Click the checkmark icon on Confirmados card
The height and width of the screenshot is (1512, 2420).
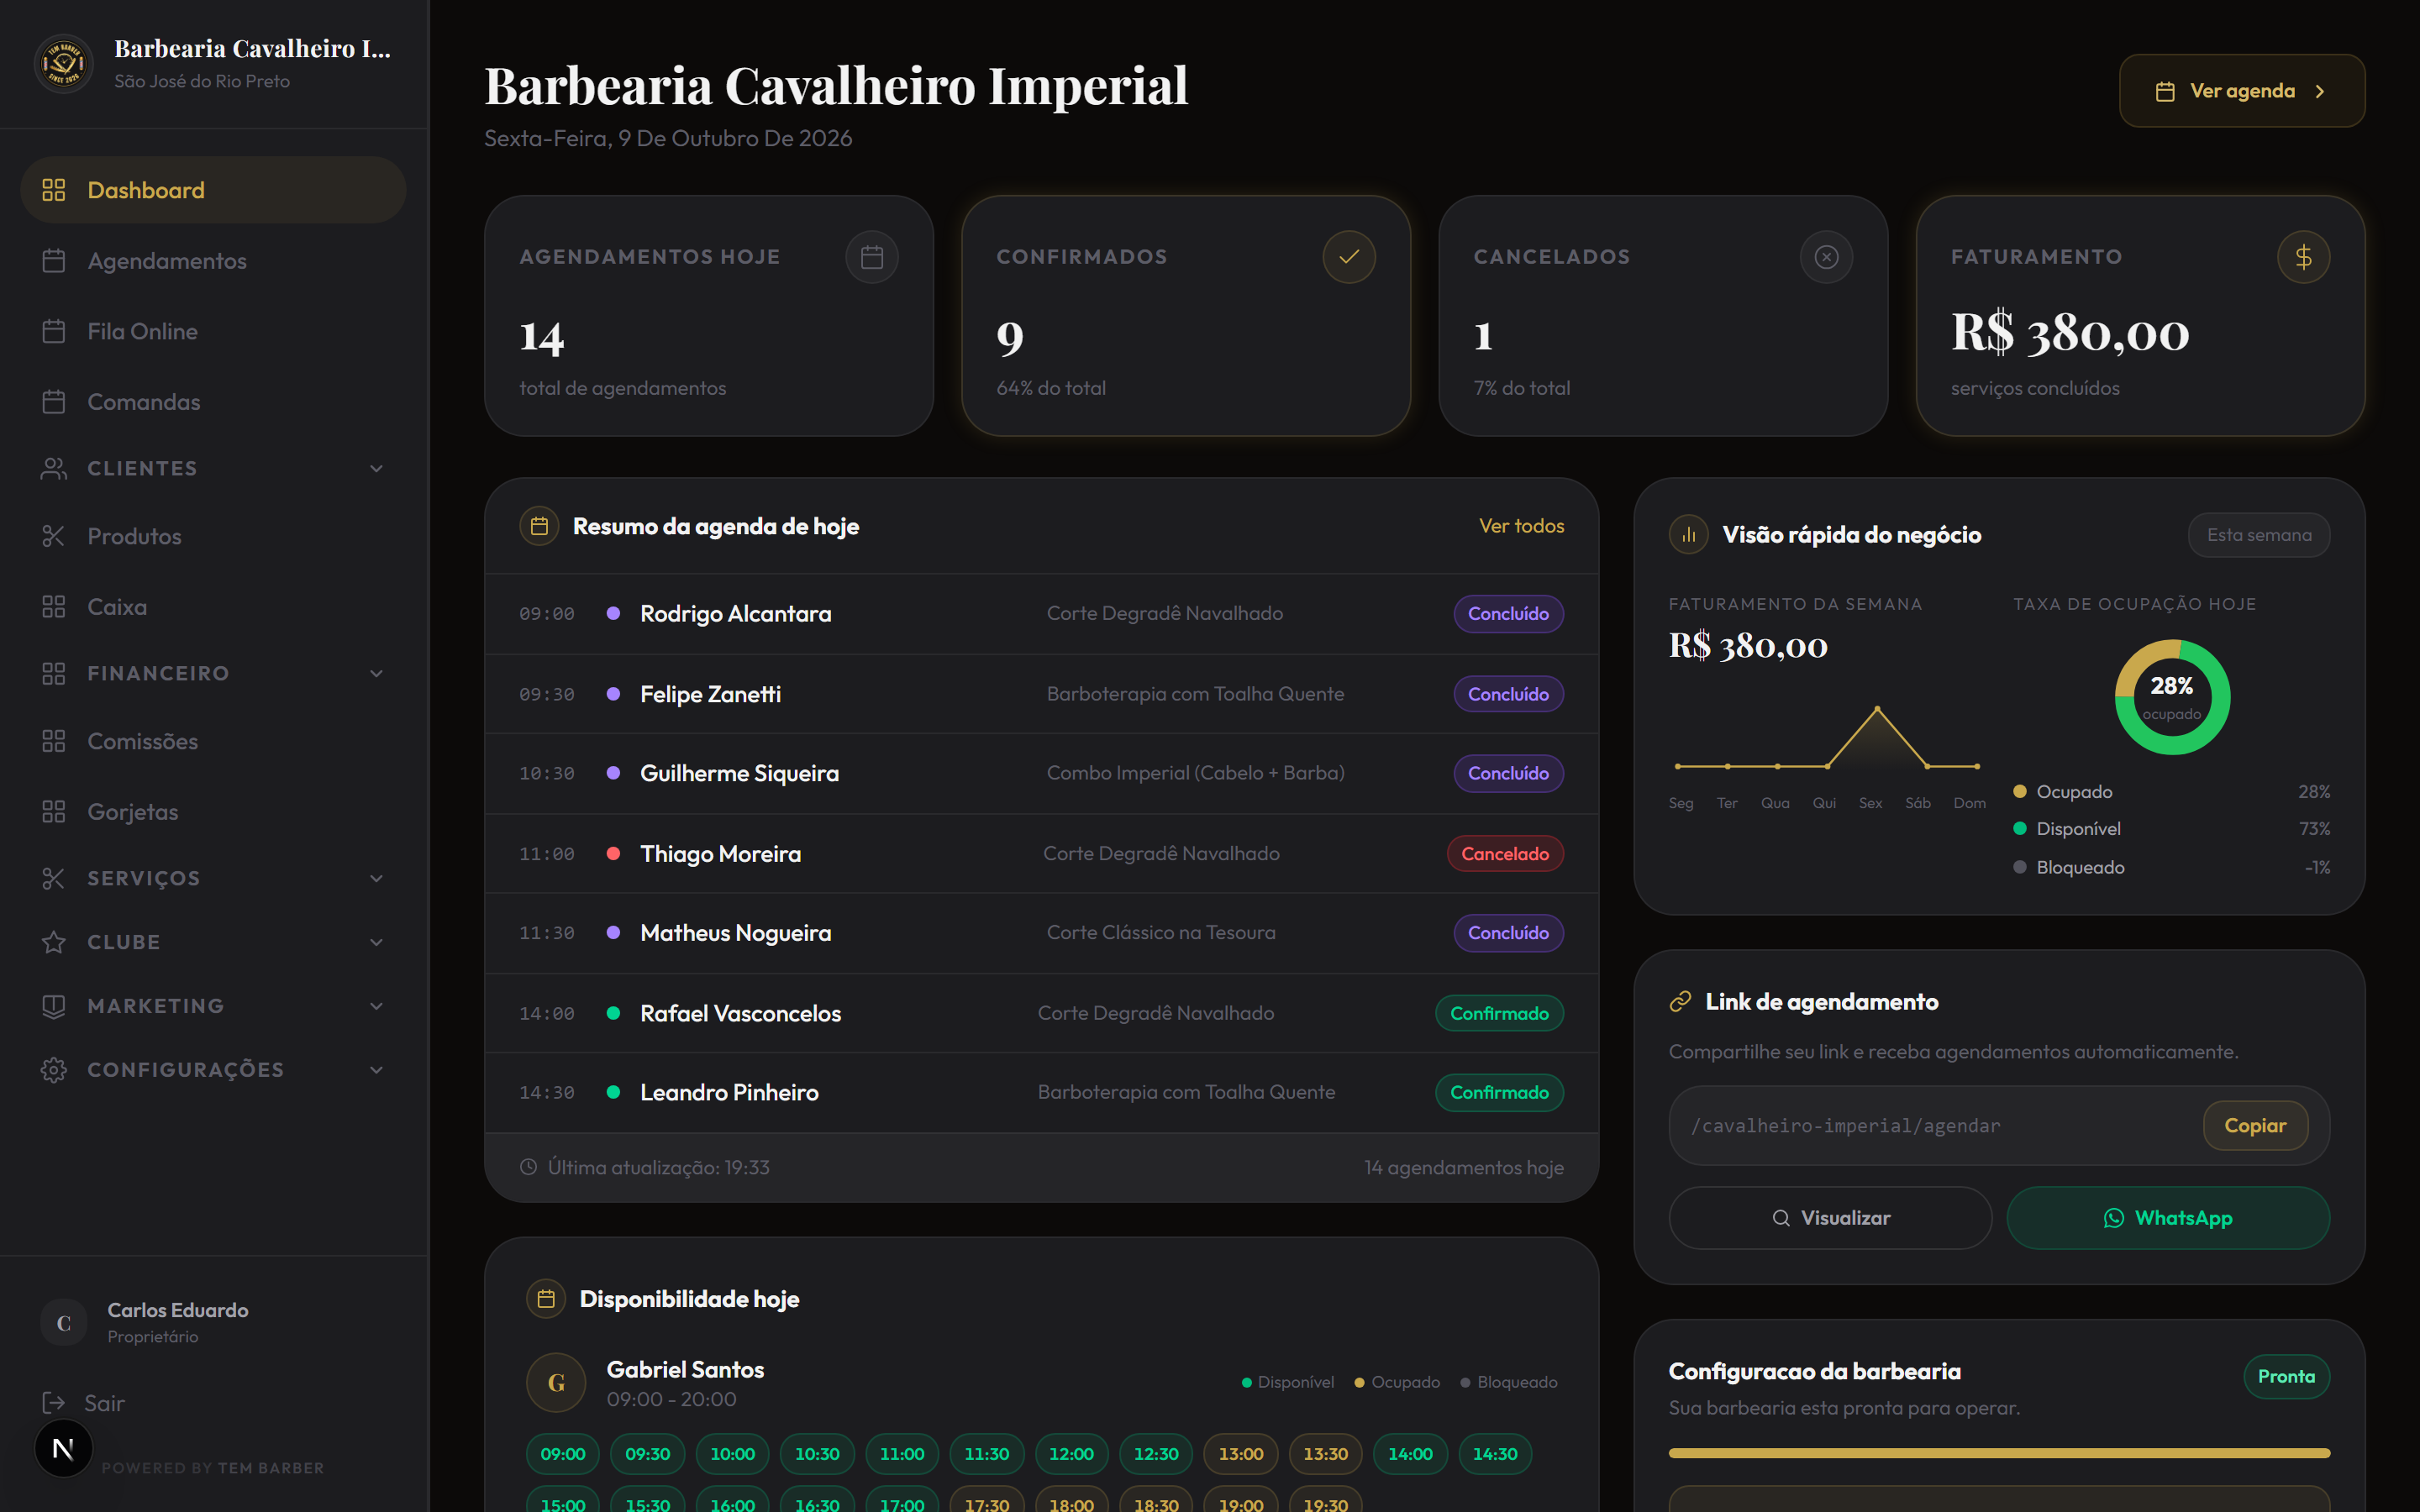1349,257
